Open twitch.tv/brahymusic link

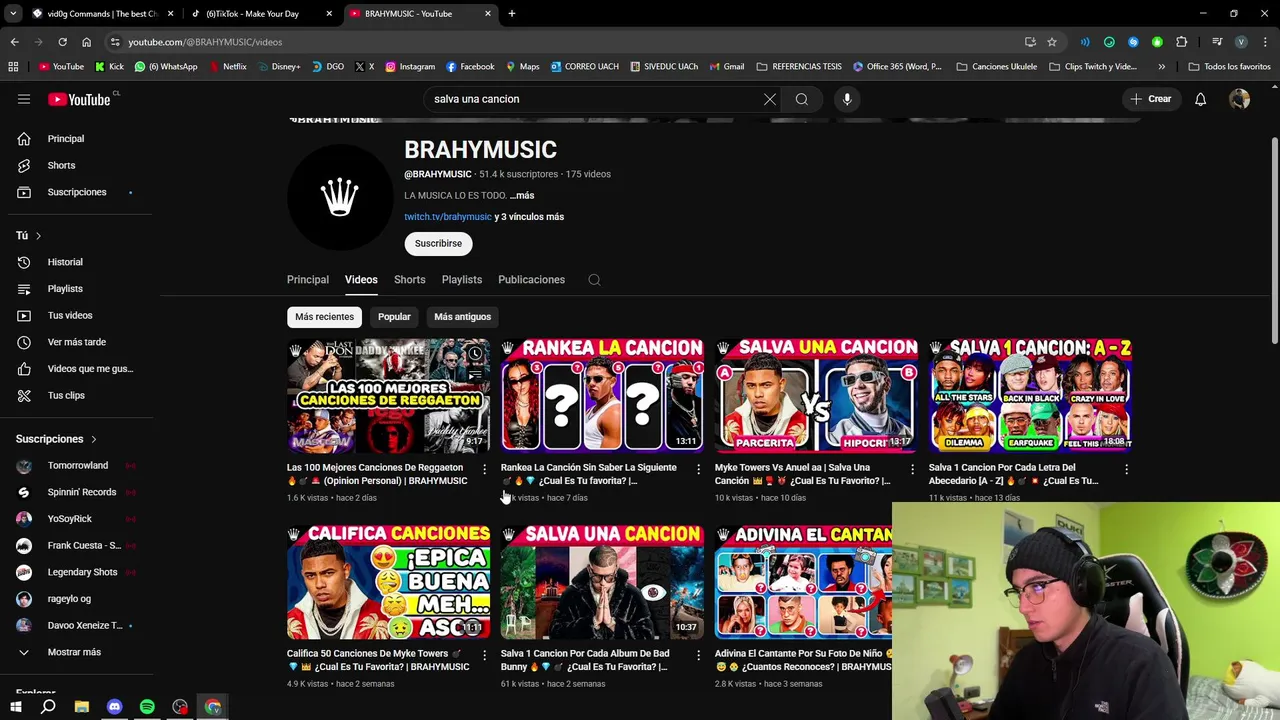[x=448, y=217]
